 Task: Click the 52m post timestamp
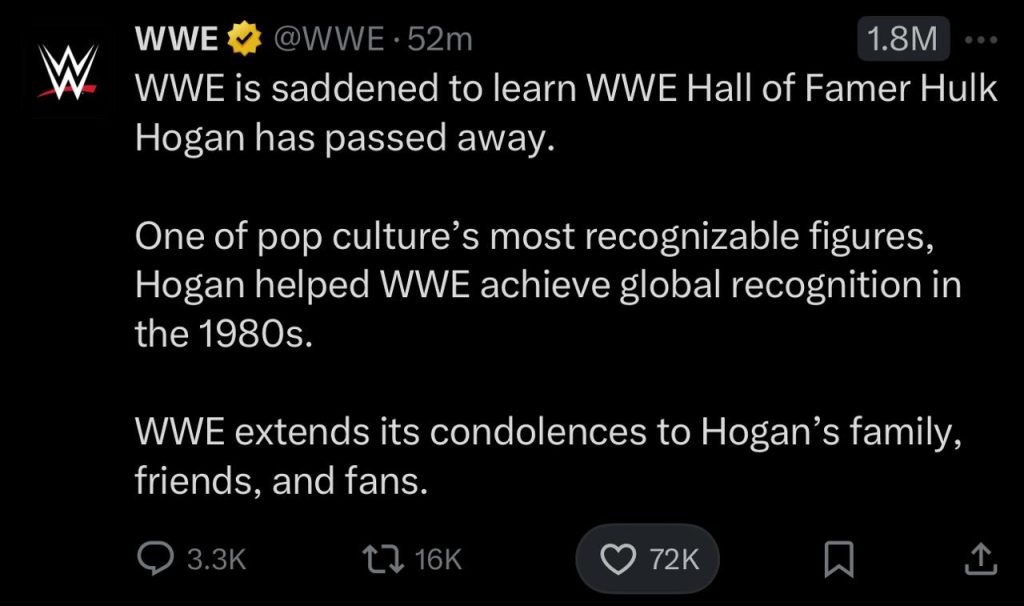point(440,39)
